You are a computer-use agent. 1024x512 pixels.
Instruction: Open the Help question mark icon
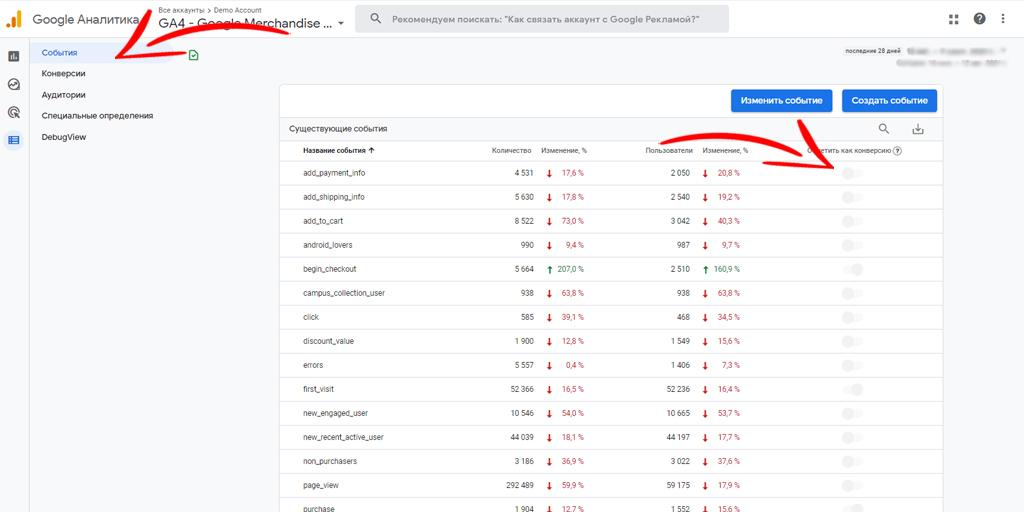(979, 19)
